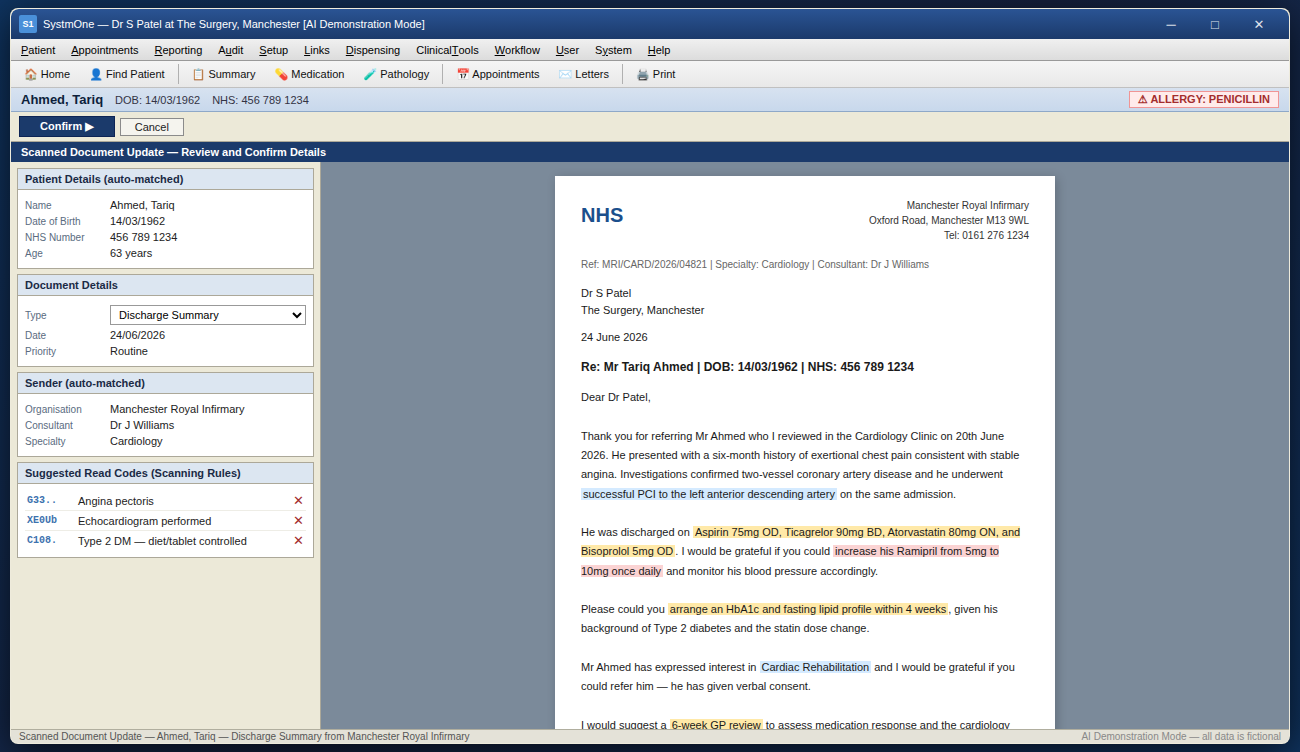Click patient name Ahmed, Tariq in banner
The height and width of the screenshot is (752, 1300).
click(62, 100)
